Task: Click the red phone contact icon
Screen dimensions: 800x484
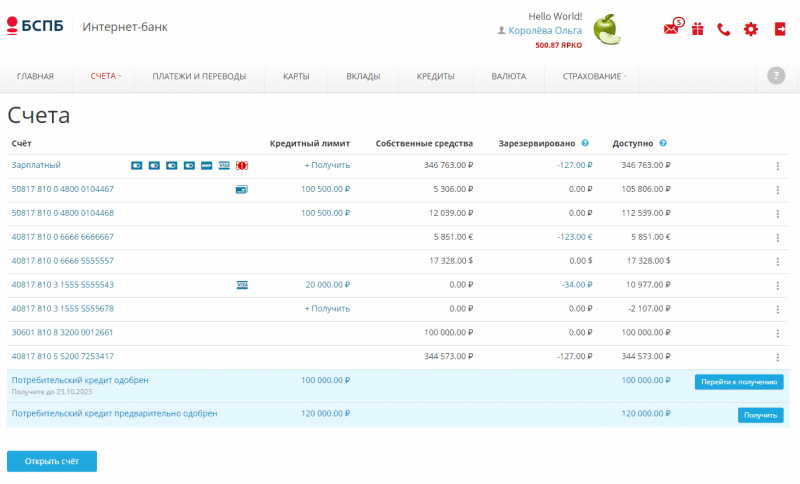Action: click(724, 29)
